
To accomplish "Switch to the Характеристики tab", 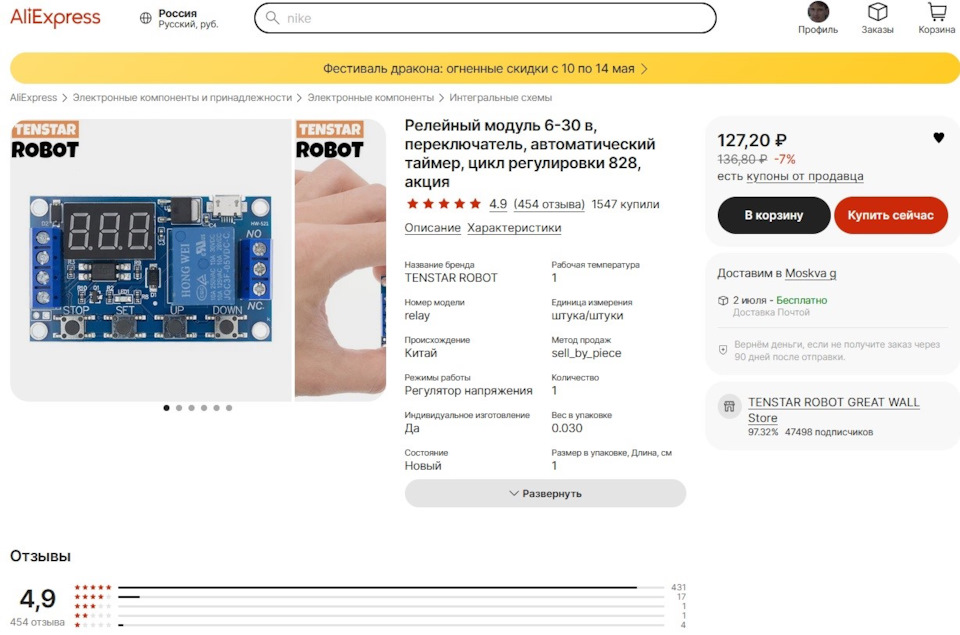I will [x=514, y=228].
